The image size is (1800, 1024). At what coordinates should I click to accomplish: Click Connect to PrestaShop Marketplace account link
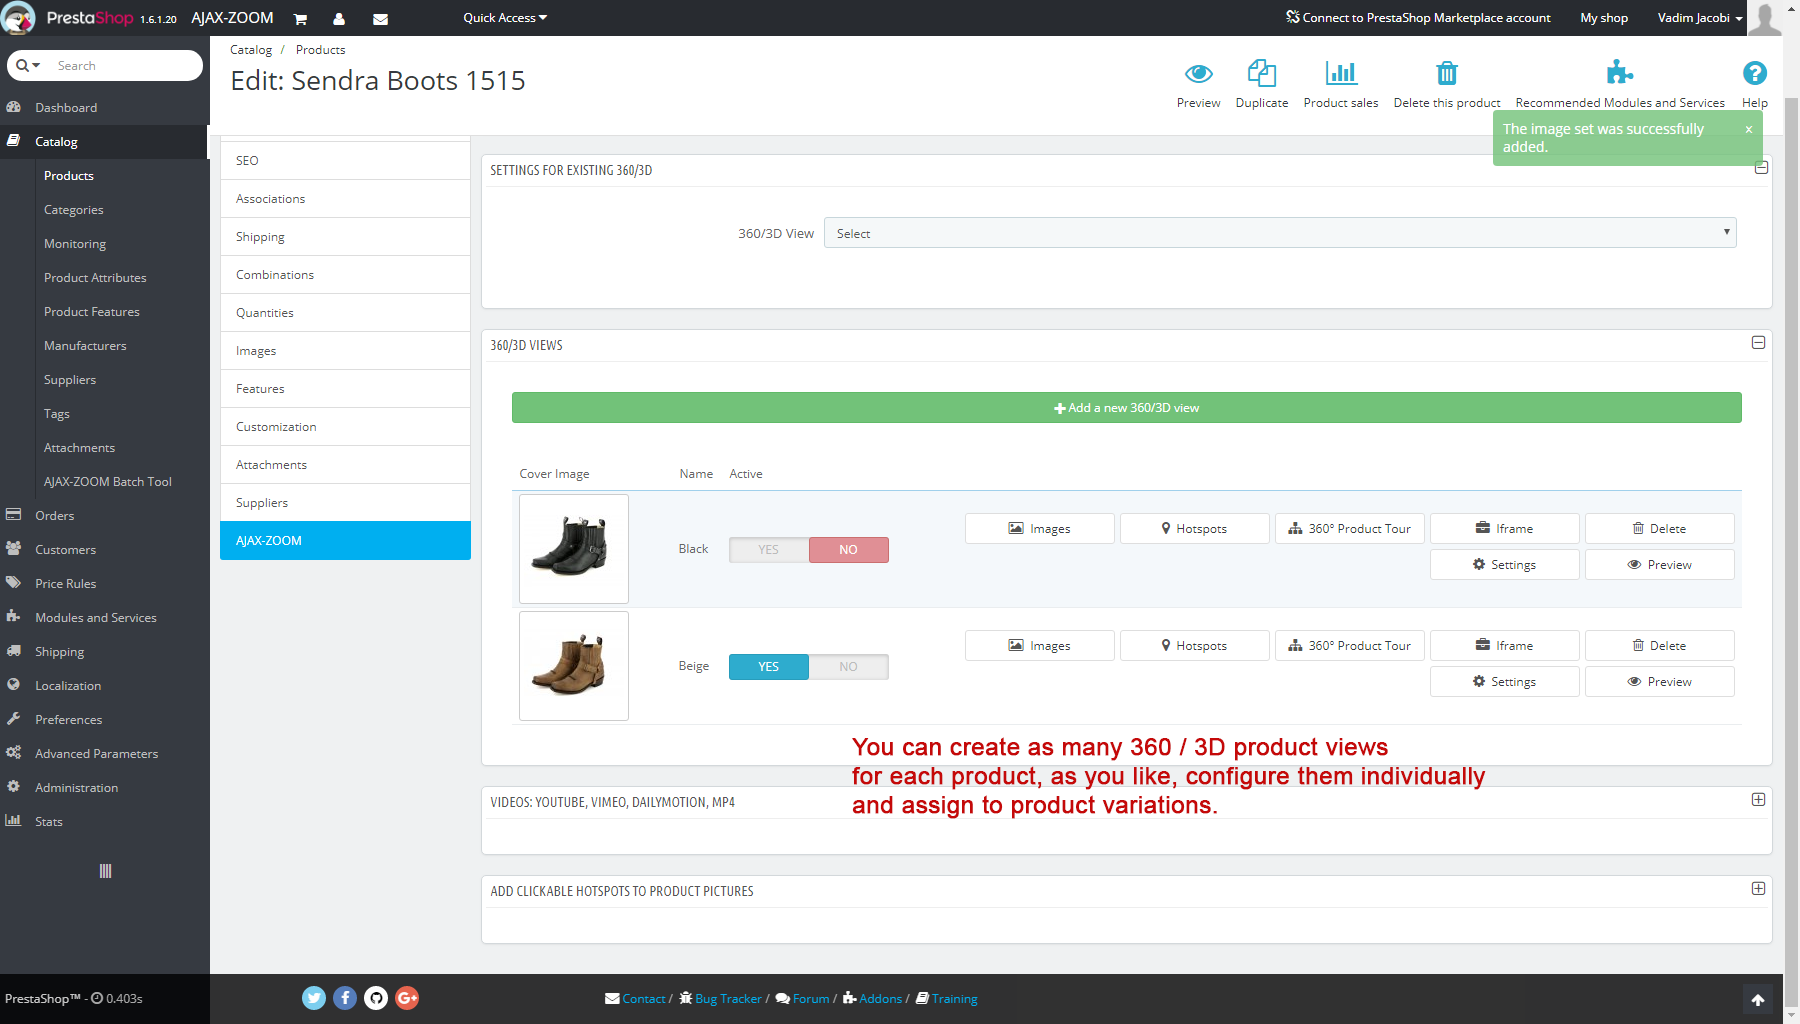[x=1418, y=18]
